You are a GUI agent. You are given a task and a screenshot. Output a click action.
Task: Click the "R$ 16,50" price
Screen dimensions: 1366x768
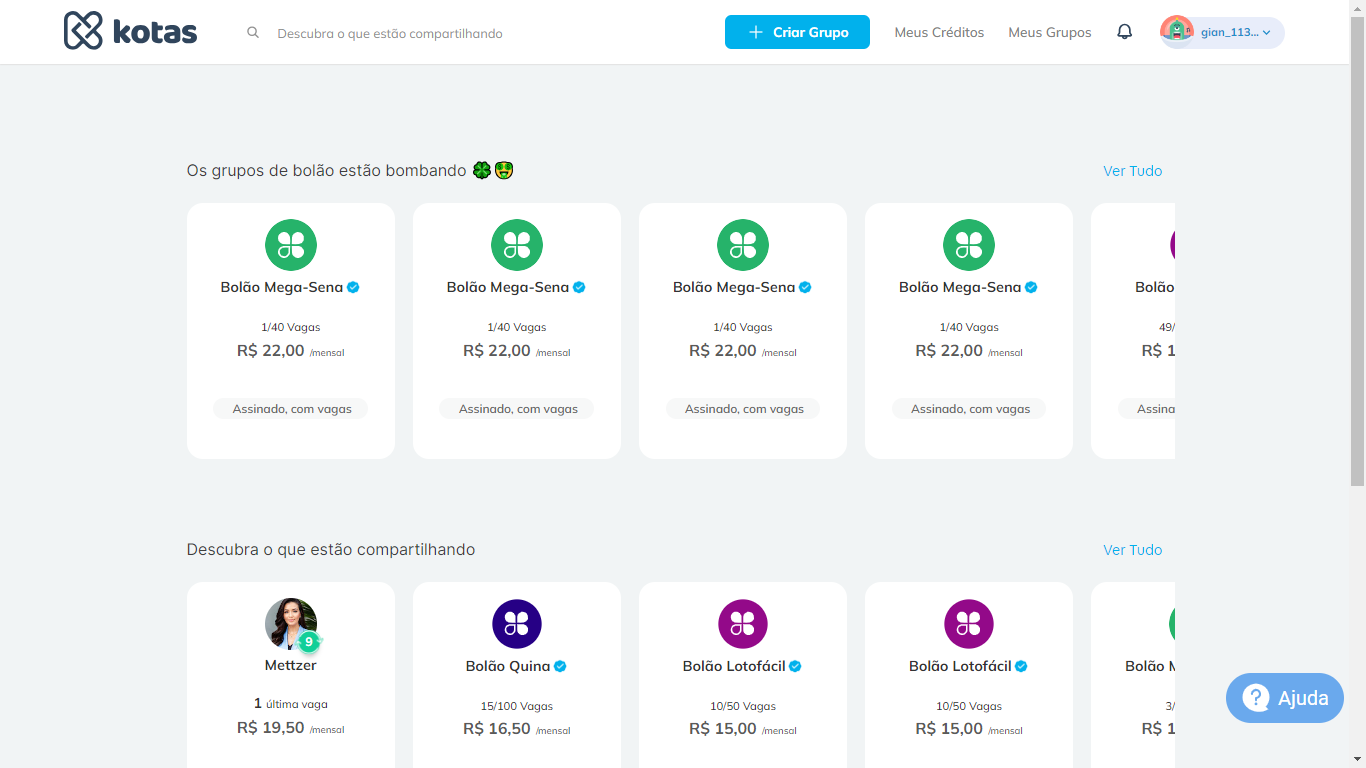coord(497,729)
